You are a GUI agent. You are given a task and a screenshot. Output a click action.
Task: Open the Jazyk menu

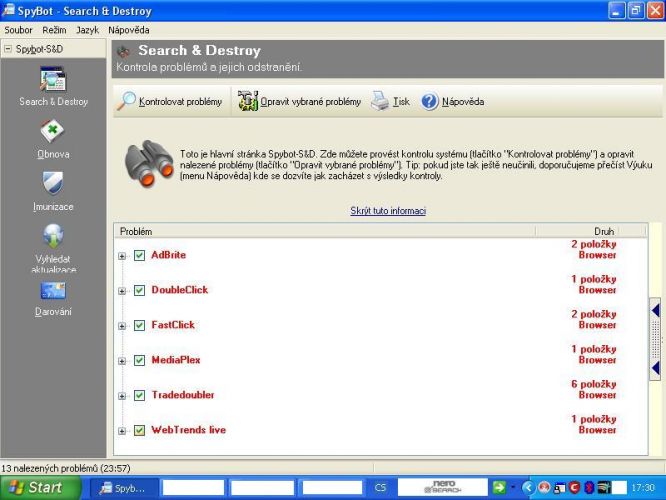click(x=87, y=30)
